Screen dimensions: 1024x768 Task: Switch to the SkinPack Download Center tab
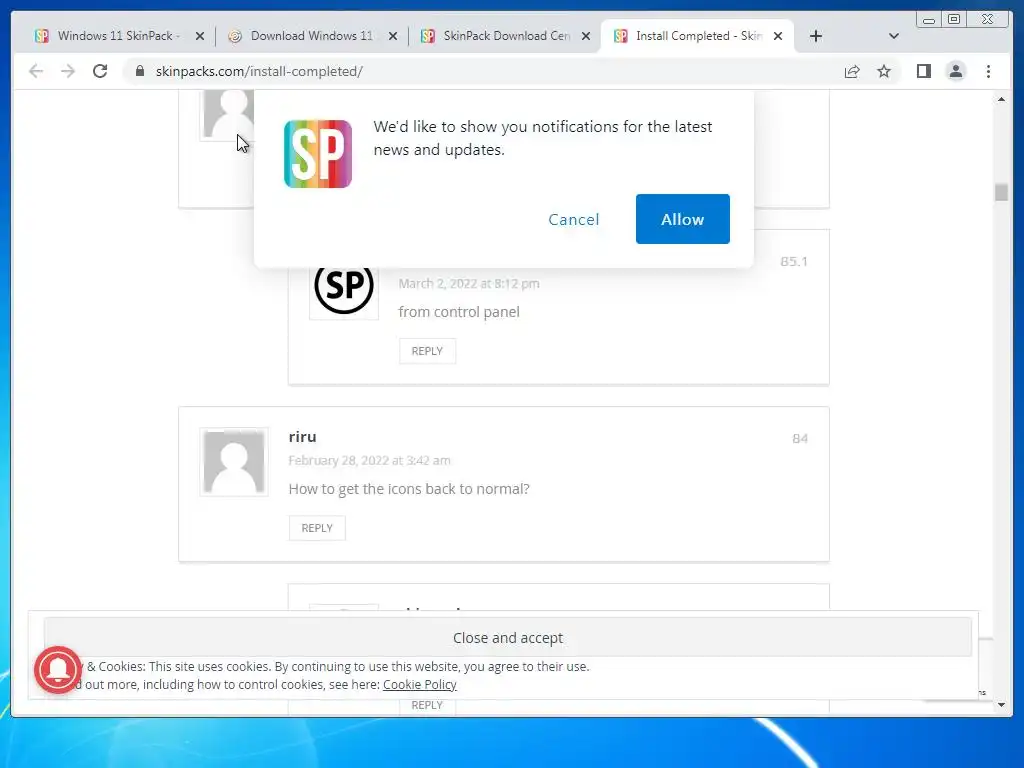coord(505,36)
